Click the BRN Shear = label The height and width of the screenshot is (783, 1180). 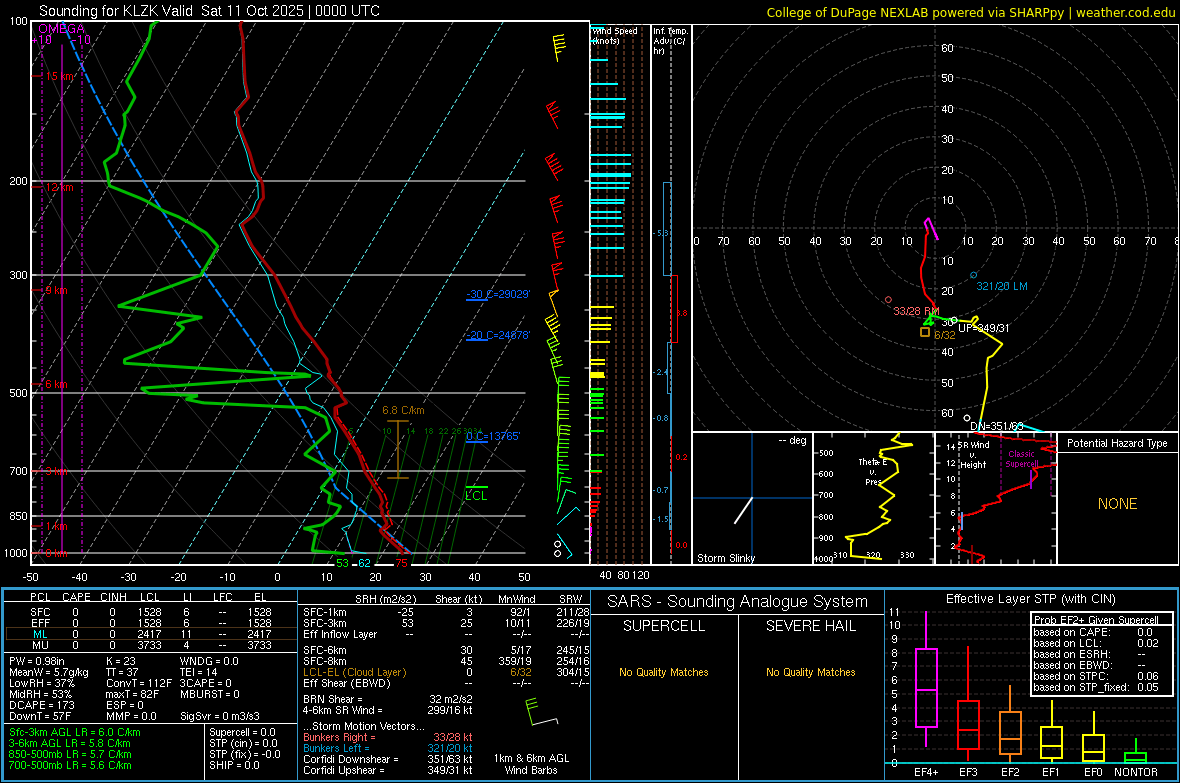tap(333, 699)
